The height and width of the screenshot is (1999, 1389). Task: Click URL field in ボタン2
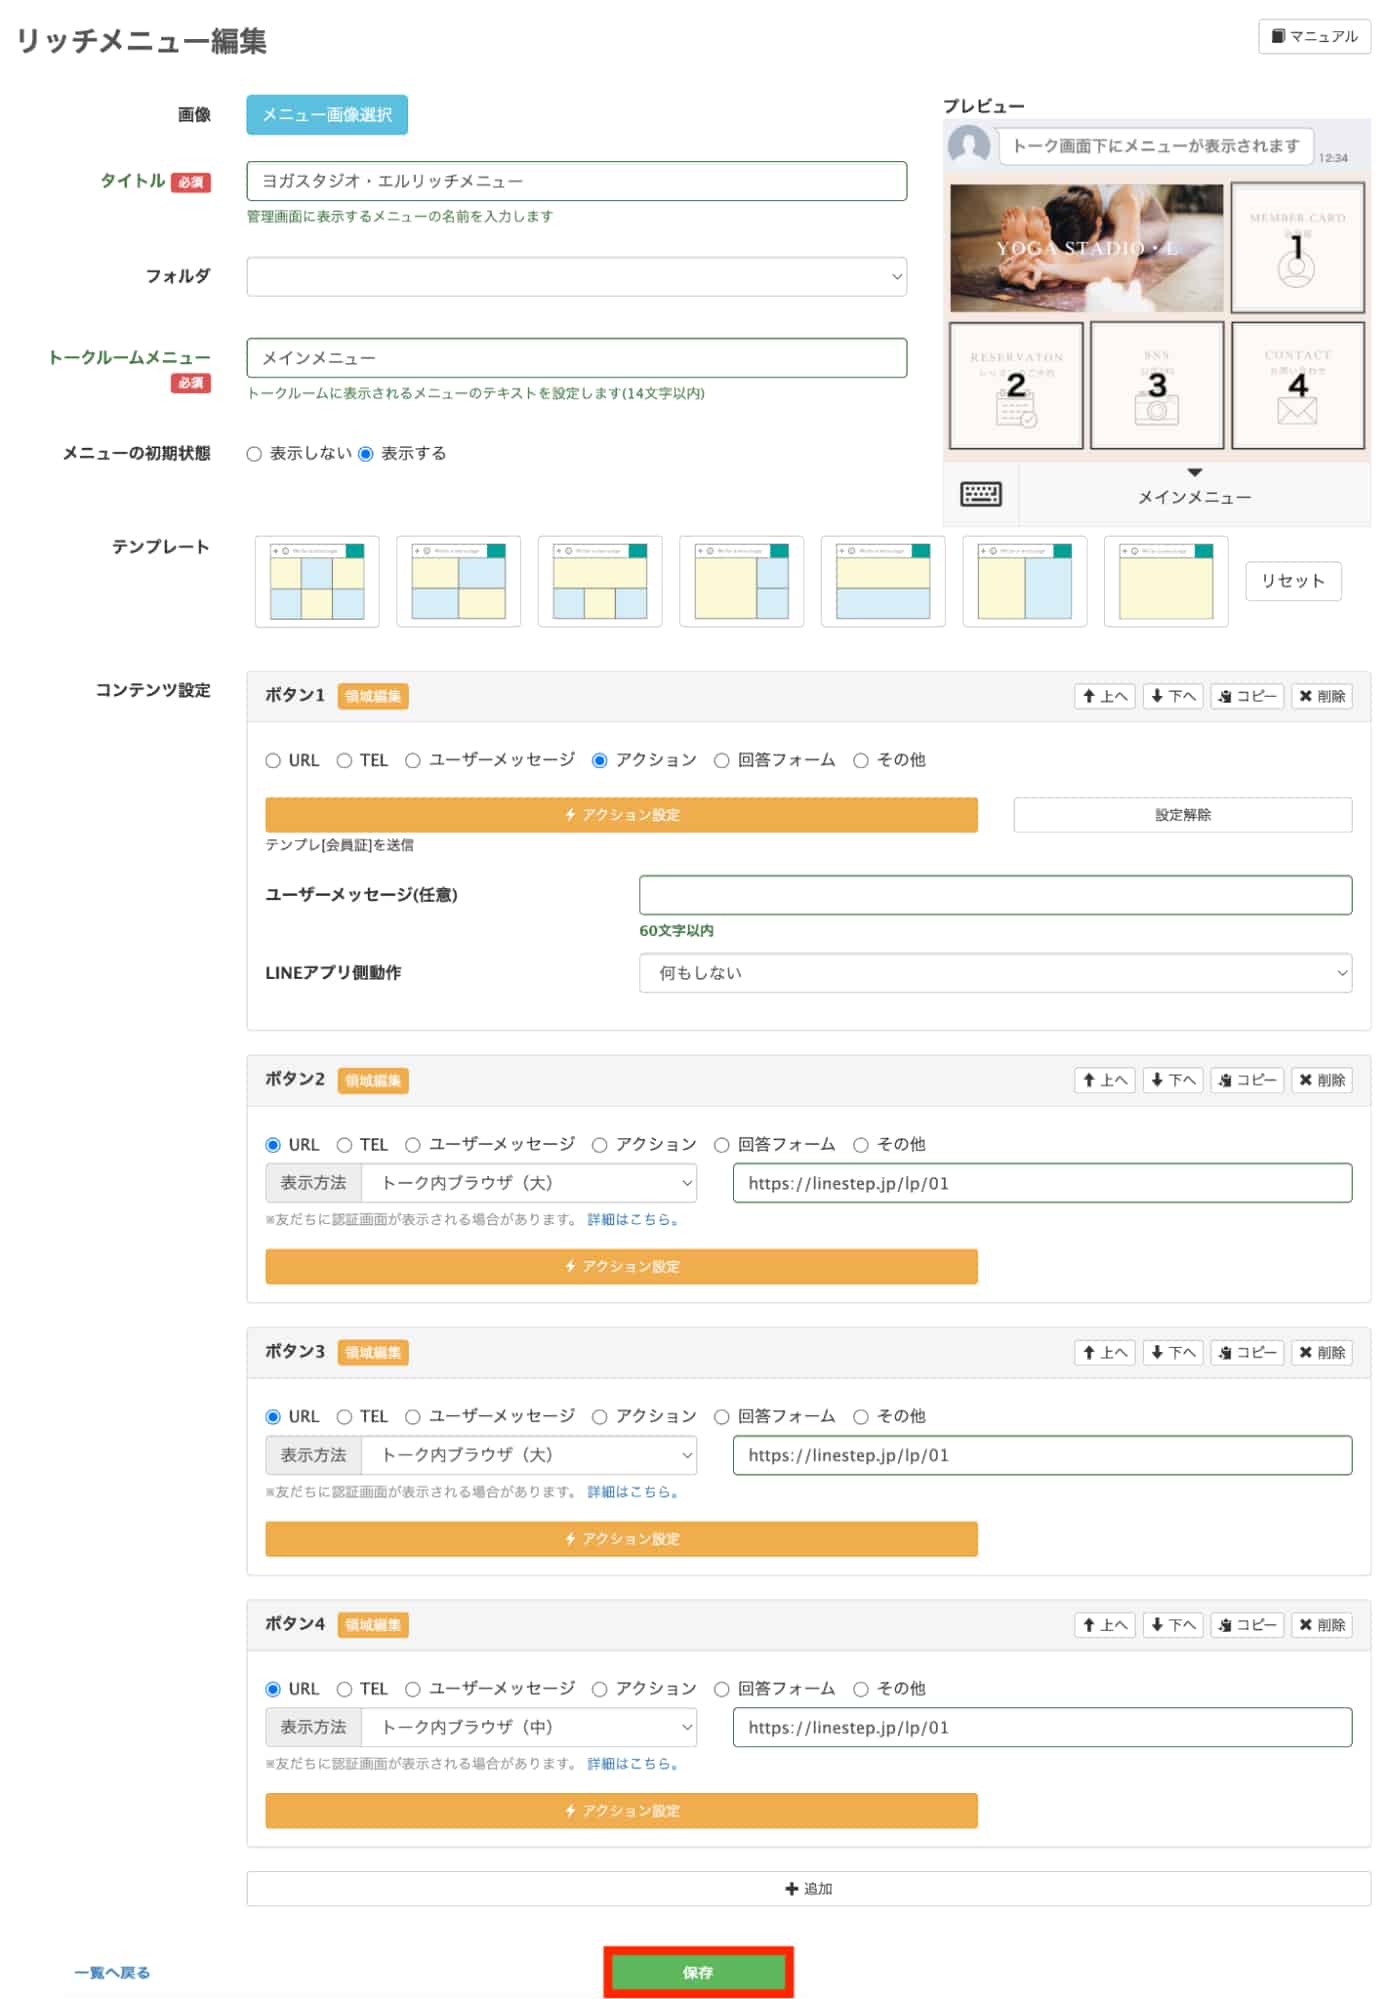point(1042,1183)
